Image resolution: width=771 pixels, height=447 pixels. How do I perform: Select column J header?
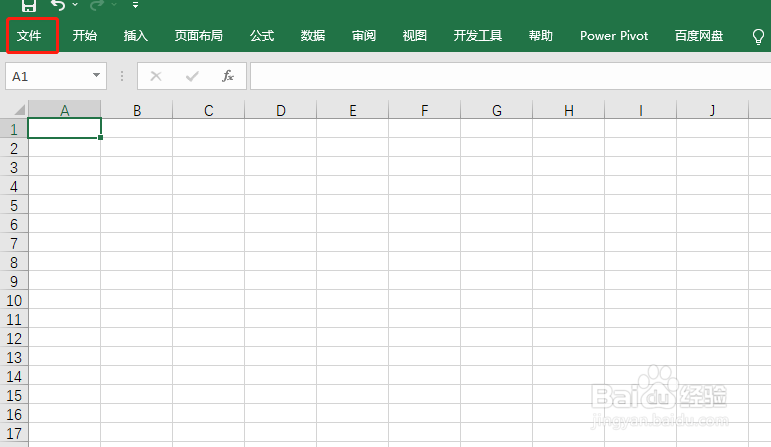pyautogui.click(x=712, y=110)
